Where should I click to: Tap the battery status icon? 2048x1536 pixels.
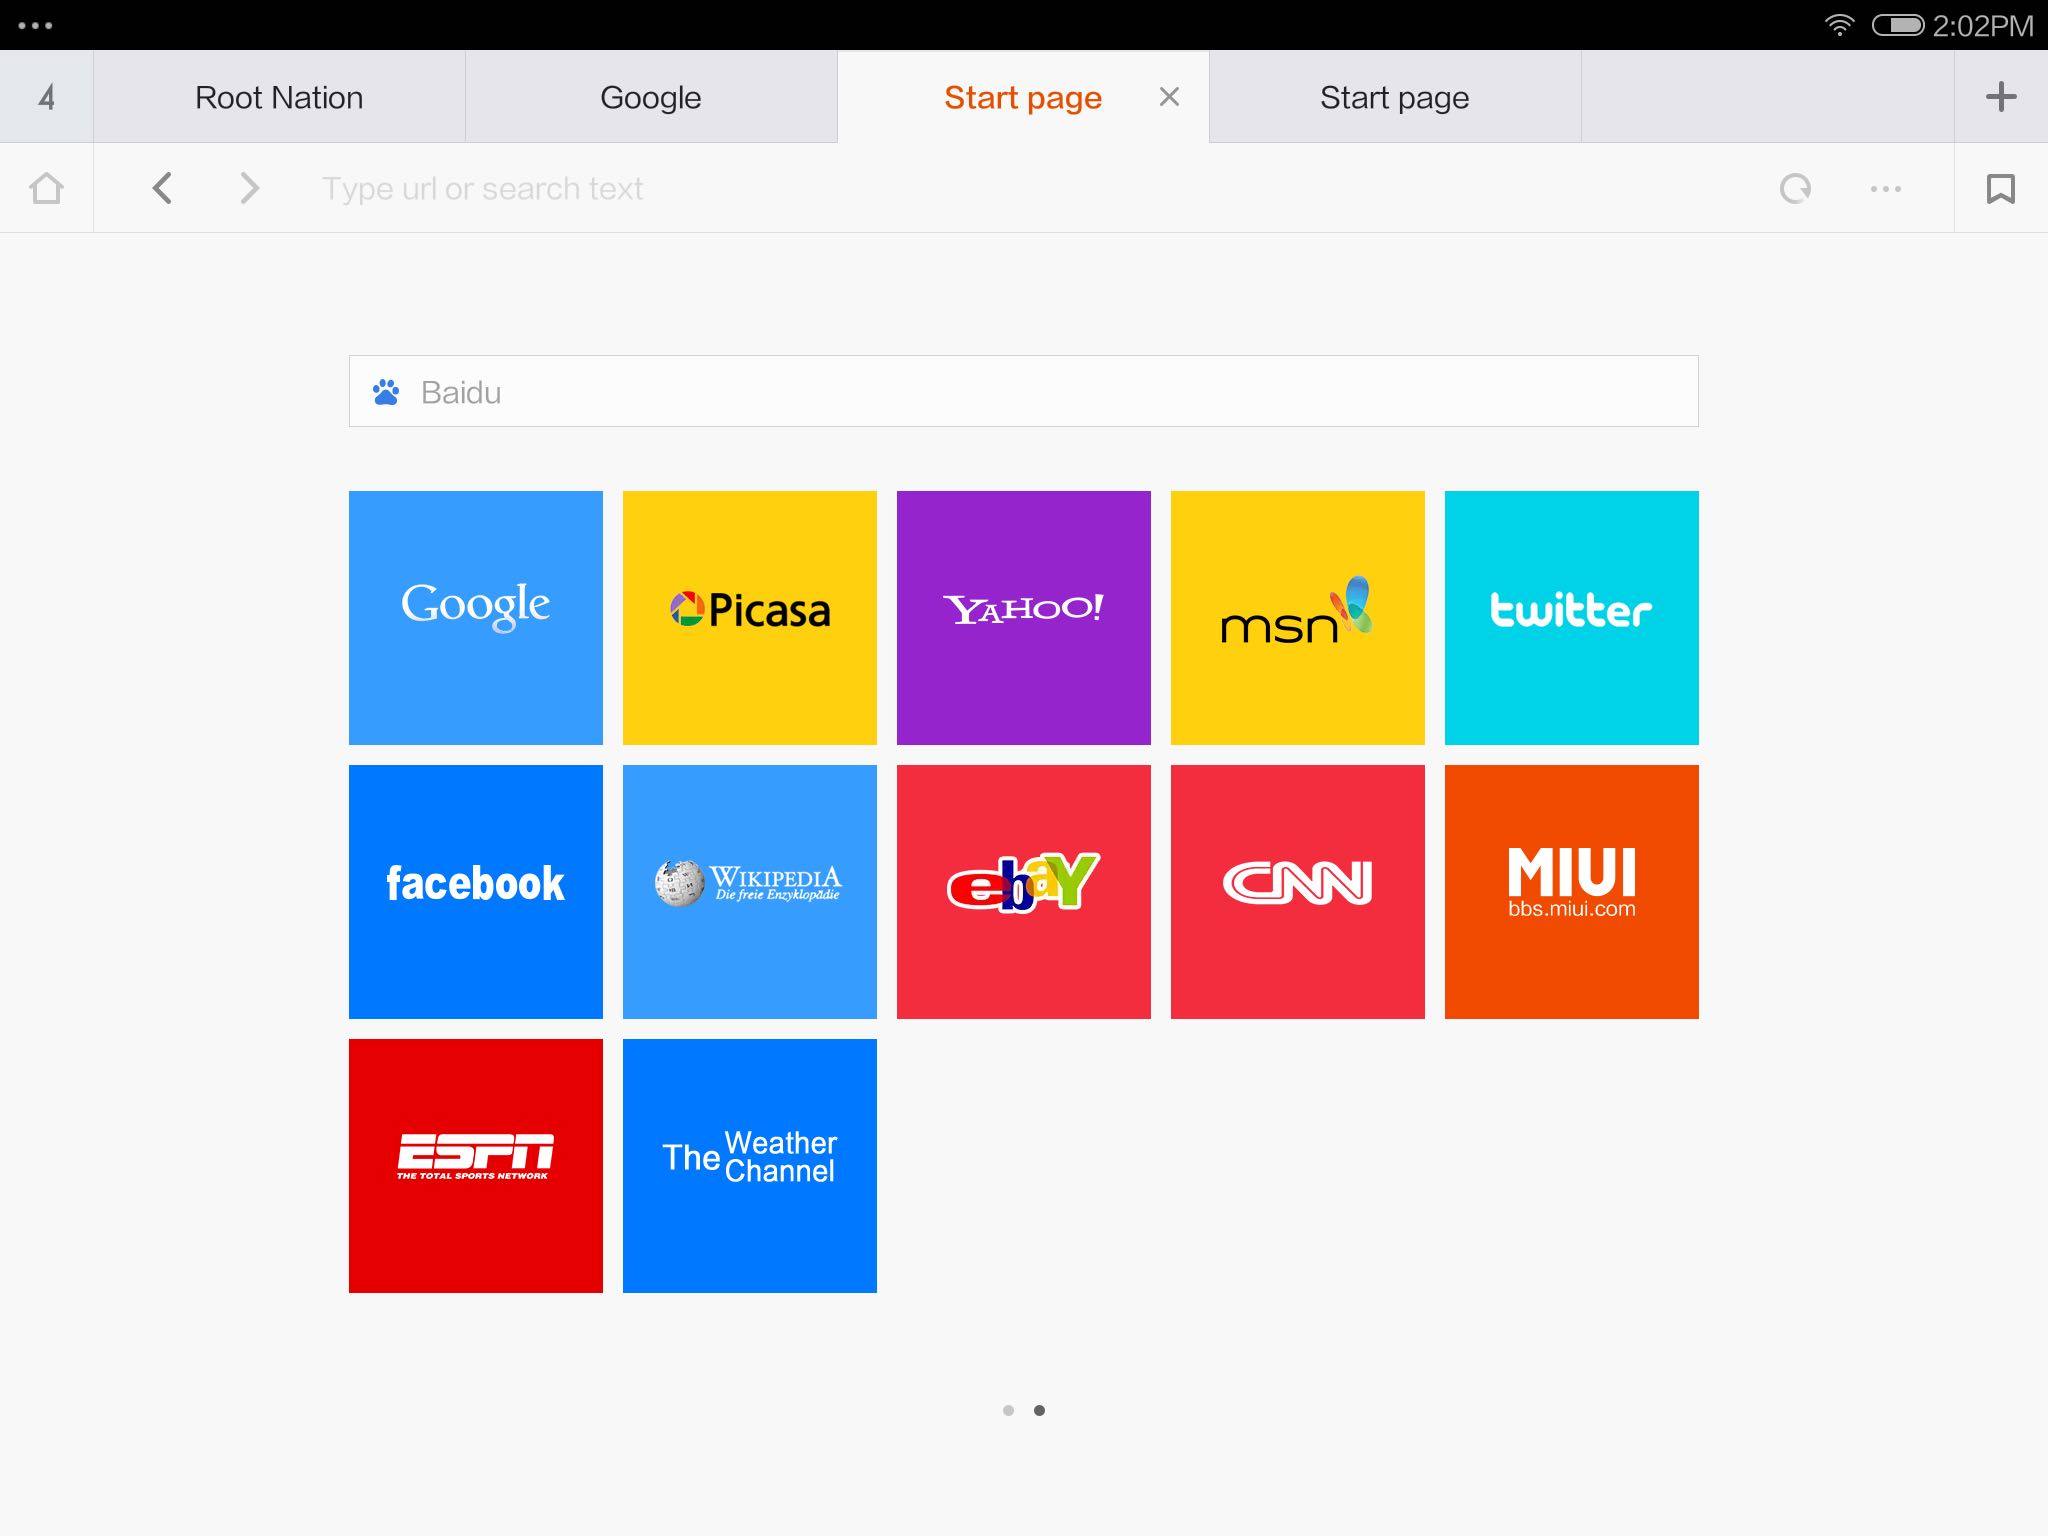coord(1898,25)
